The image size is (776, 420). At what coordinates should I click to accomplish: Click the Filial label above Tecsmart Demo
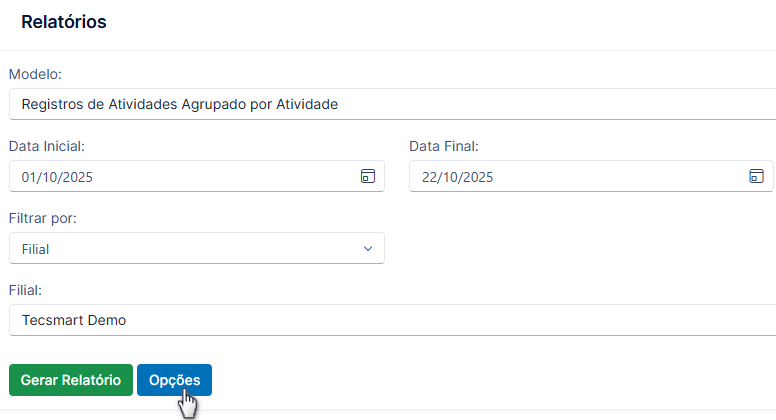(25, 290)
